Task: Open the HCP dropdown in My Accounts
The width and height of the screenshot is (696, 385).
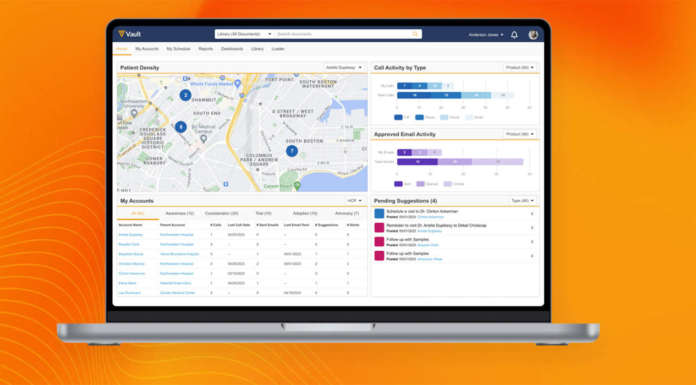Action: coord(354,201)
